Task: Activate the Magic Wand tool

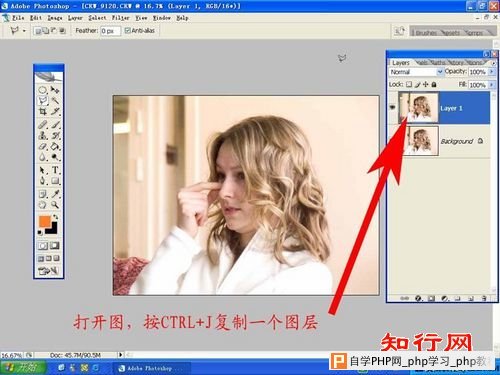Action: point(55,100)
